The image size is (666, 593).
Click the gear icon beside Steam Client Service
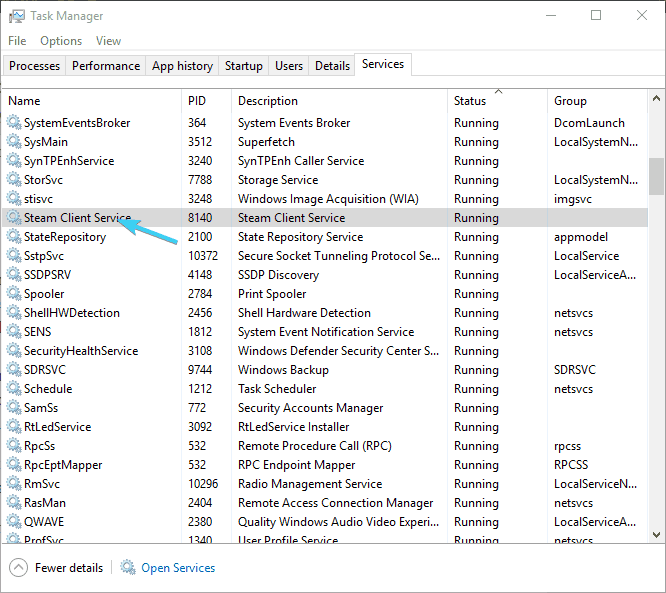pos(14,218)
